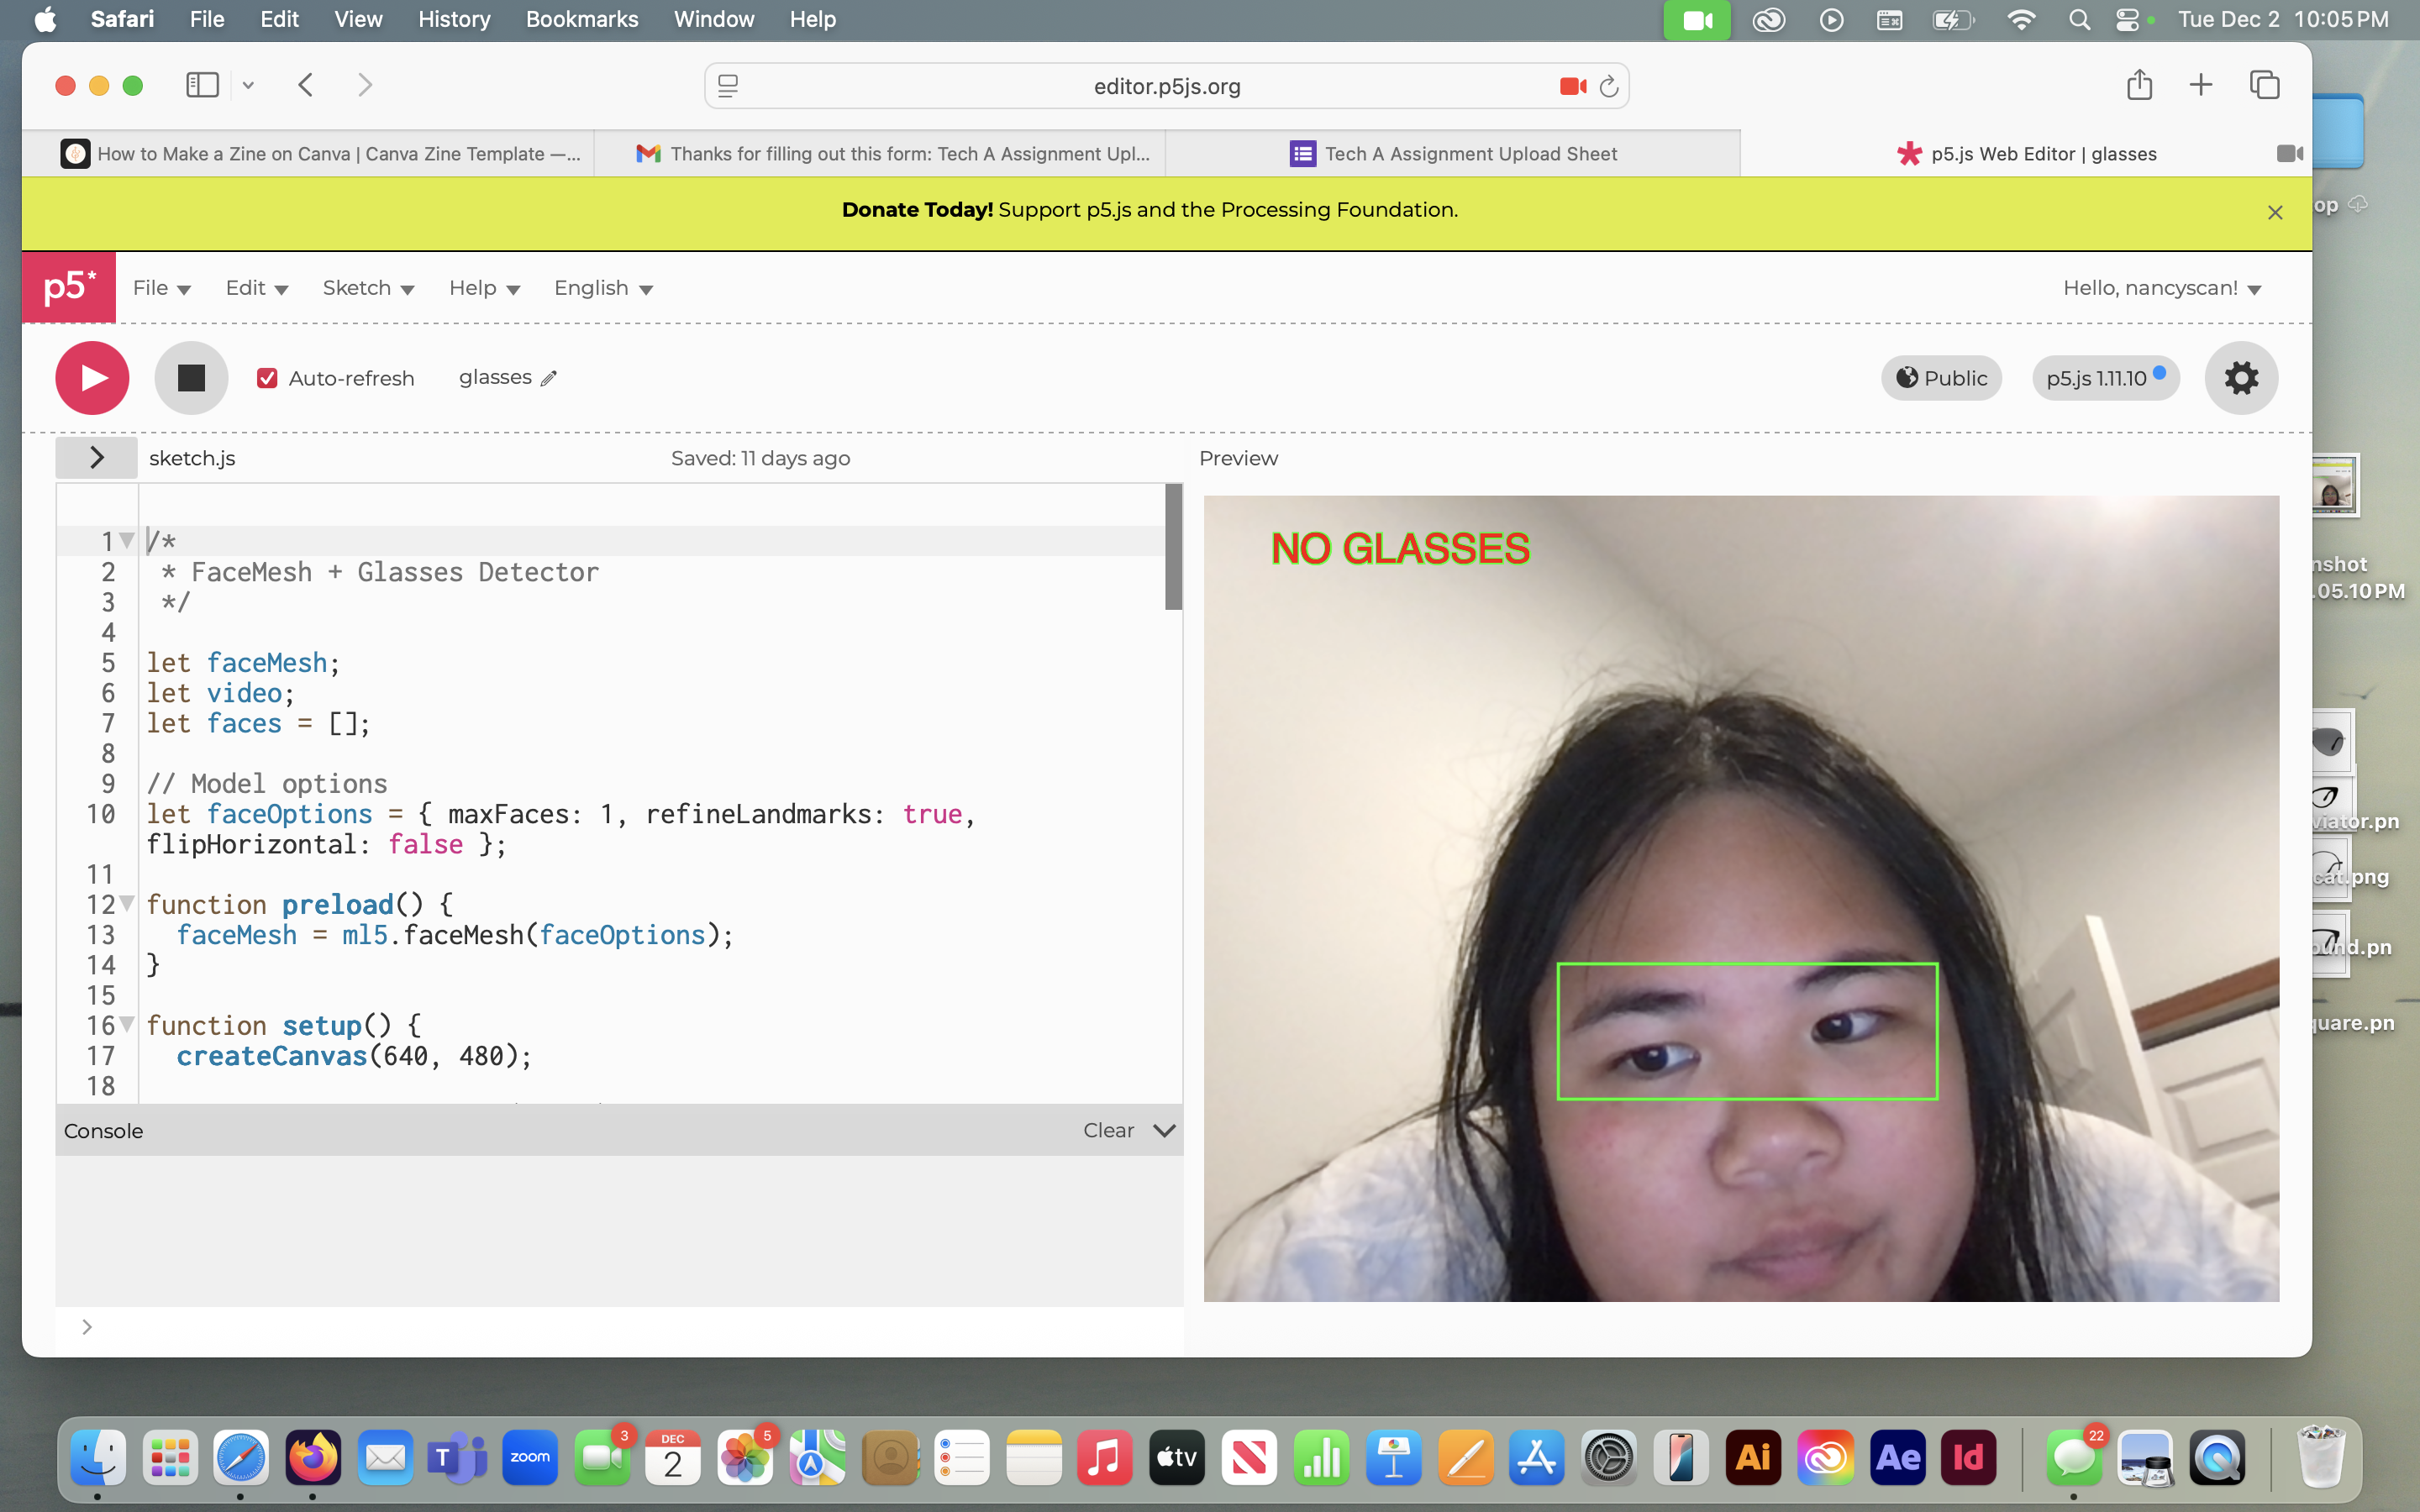Screen dimensions: 2420x1512
Task: Expand the sketch files sidebar arrow
Action: click(x=96, y=458)
